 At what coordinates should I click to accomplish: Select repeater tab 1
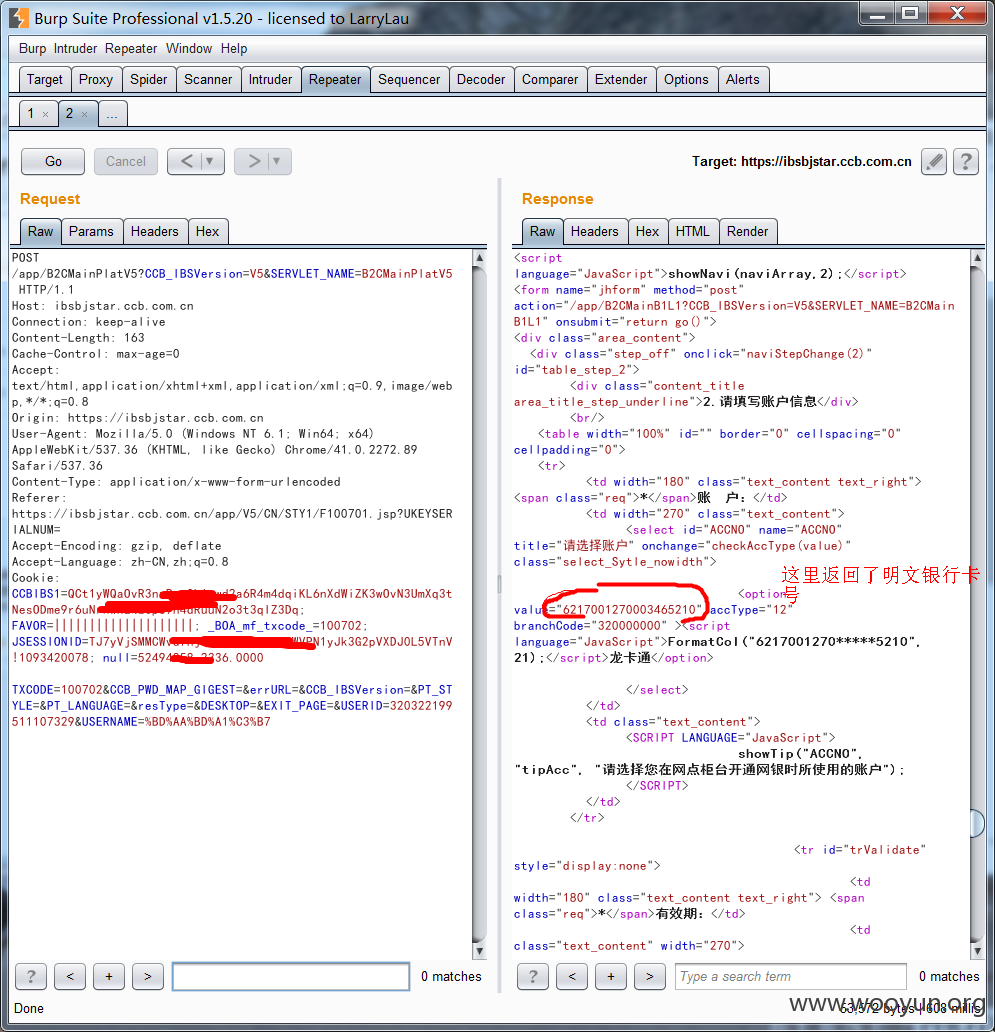(x=30, y=113)
